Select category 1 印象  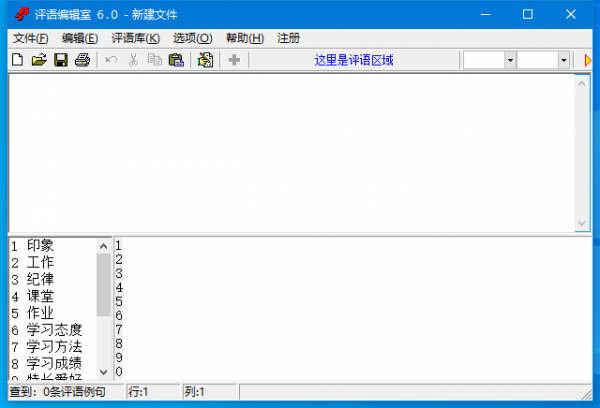click(53, 245)
